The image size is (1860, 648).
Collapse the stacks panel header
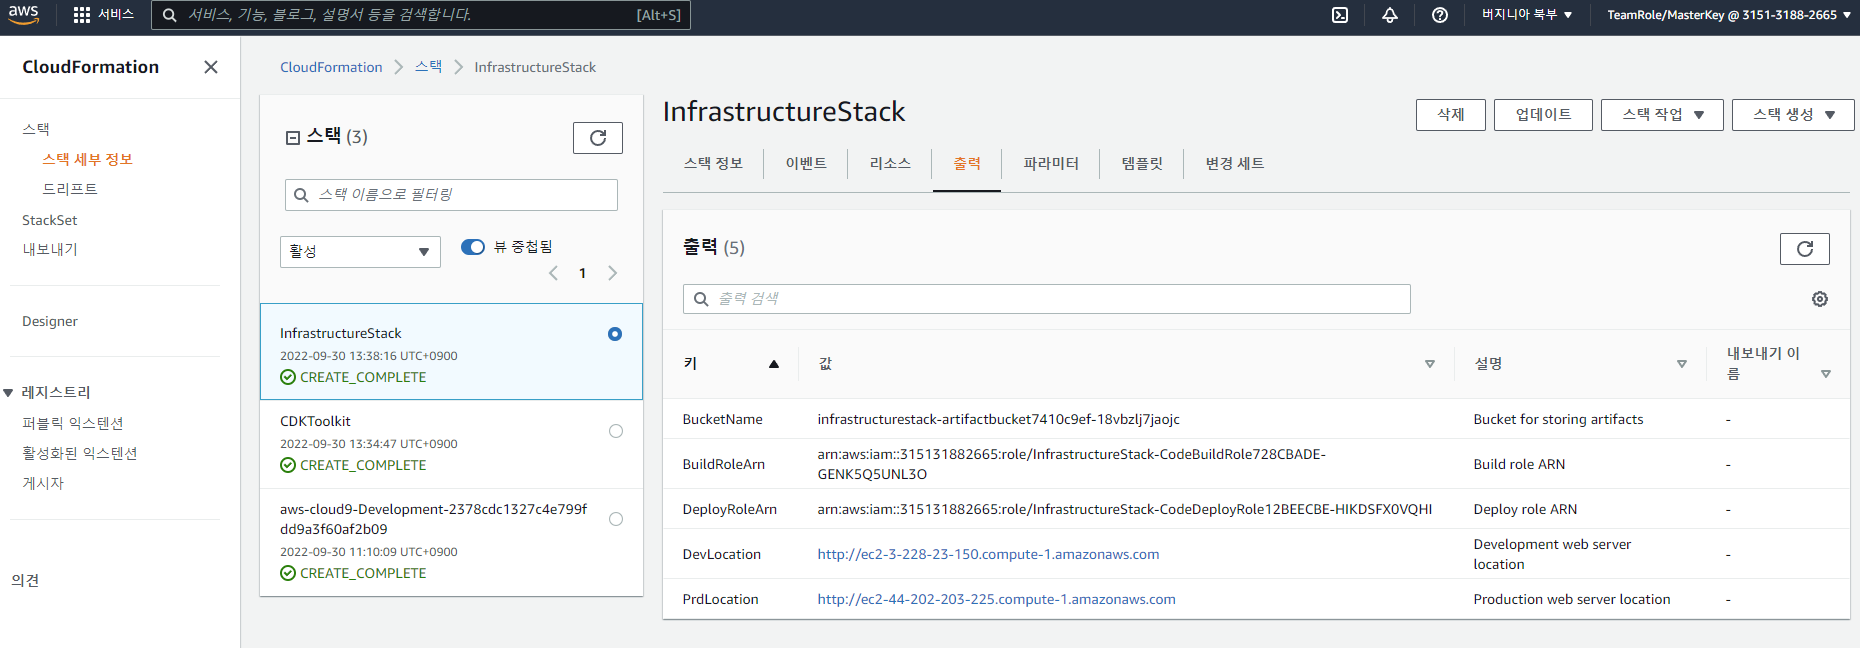coord(293,138)
